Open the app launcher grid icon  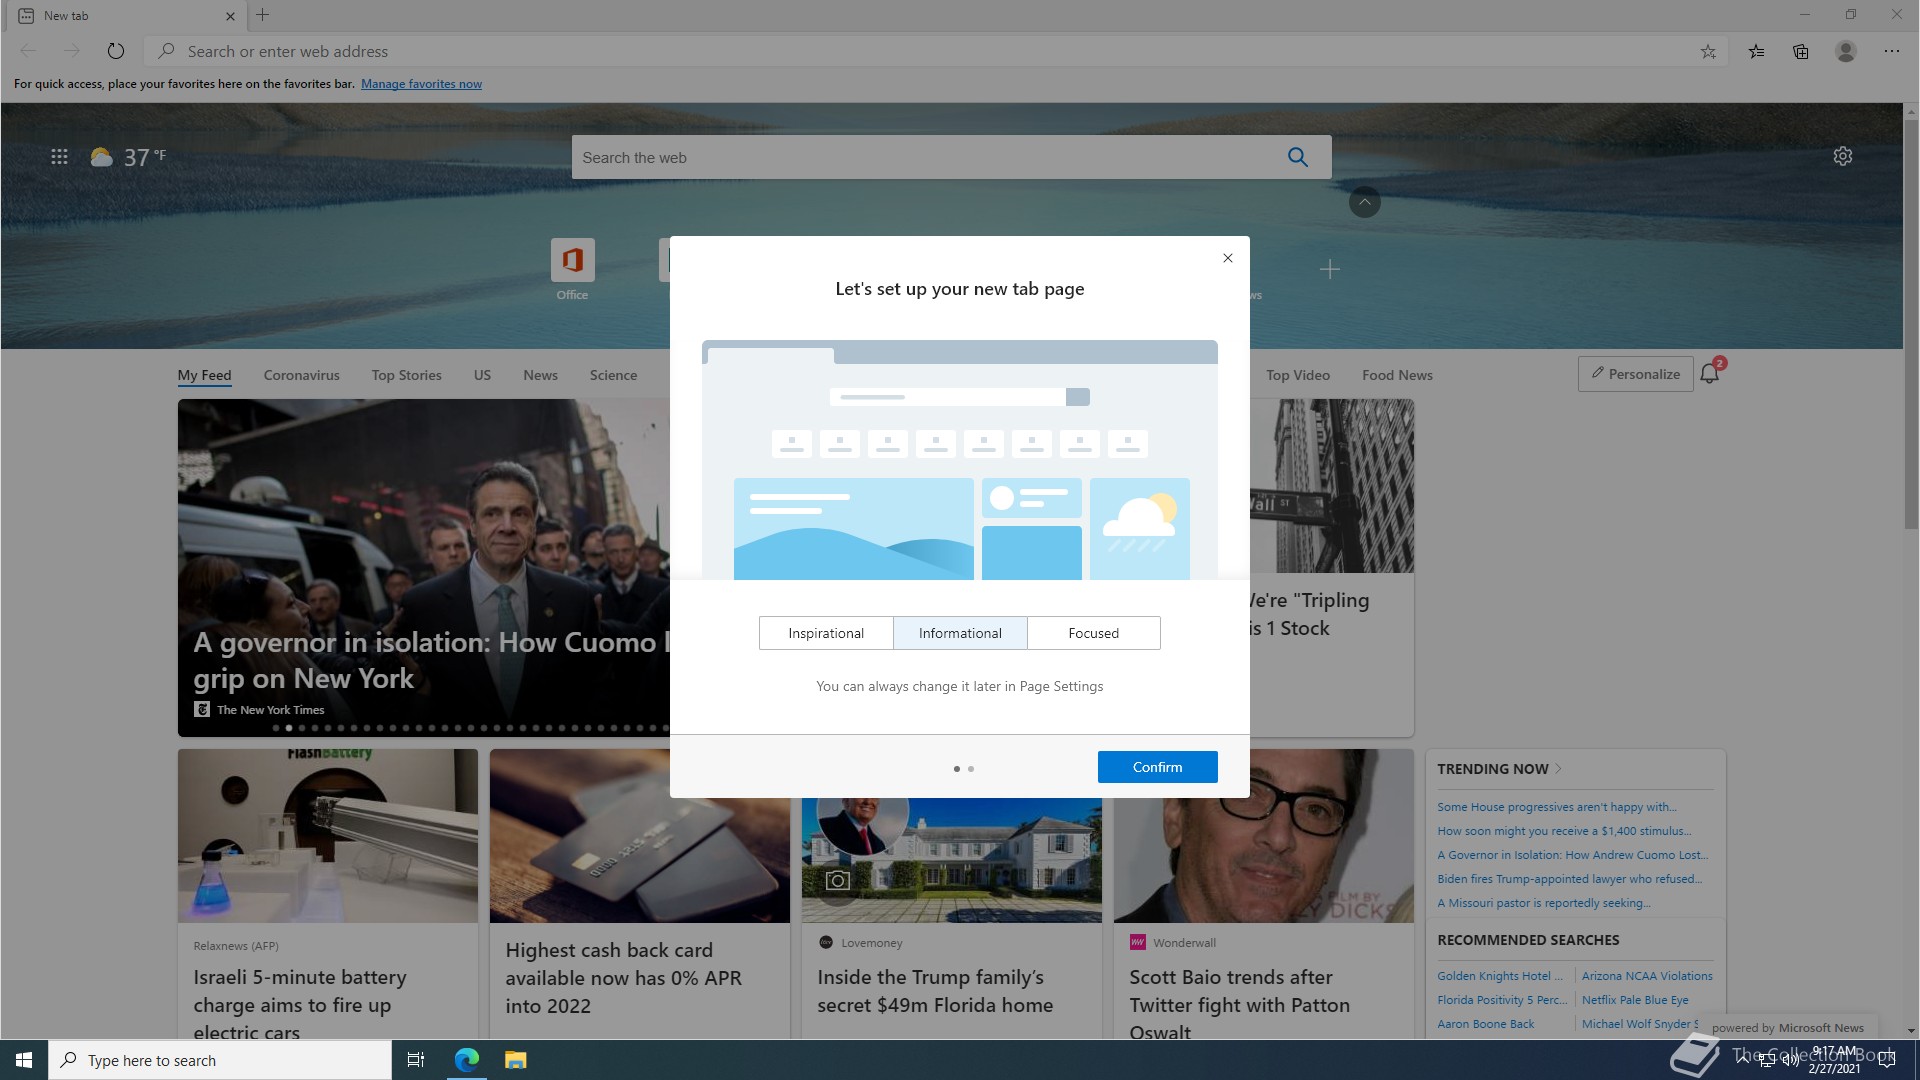click(59, 157)
